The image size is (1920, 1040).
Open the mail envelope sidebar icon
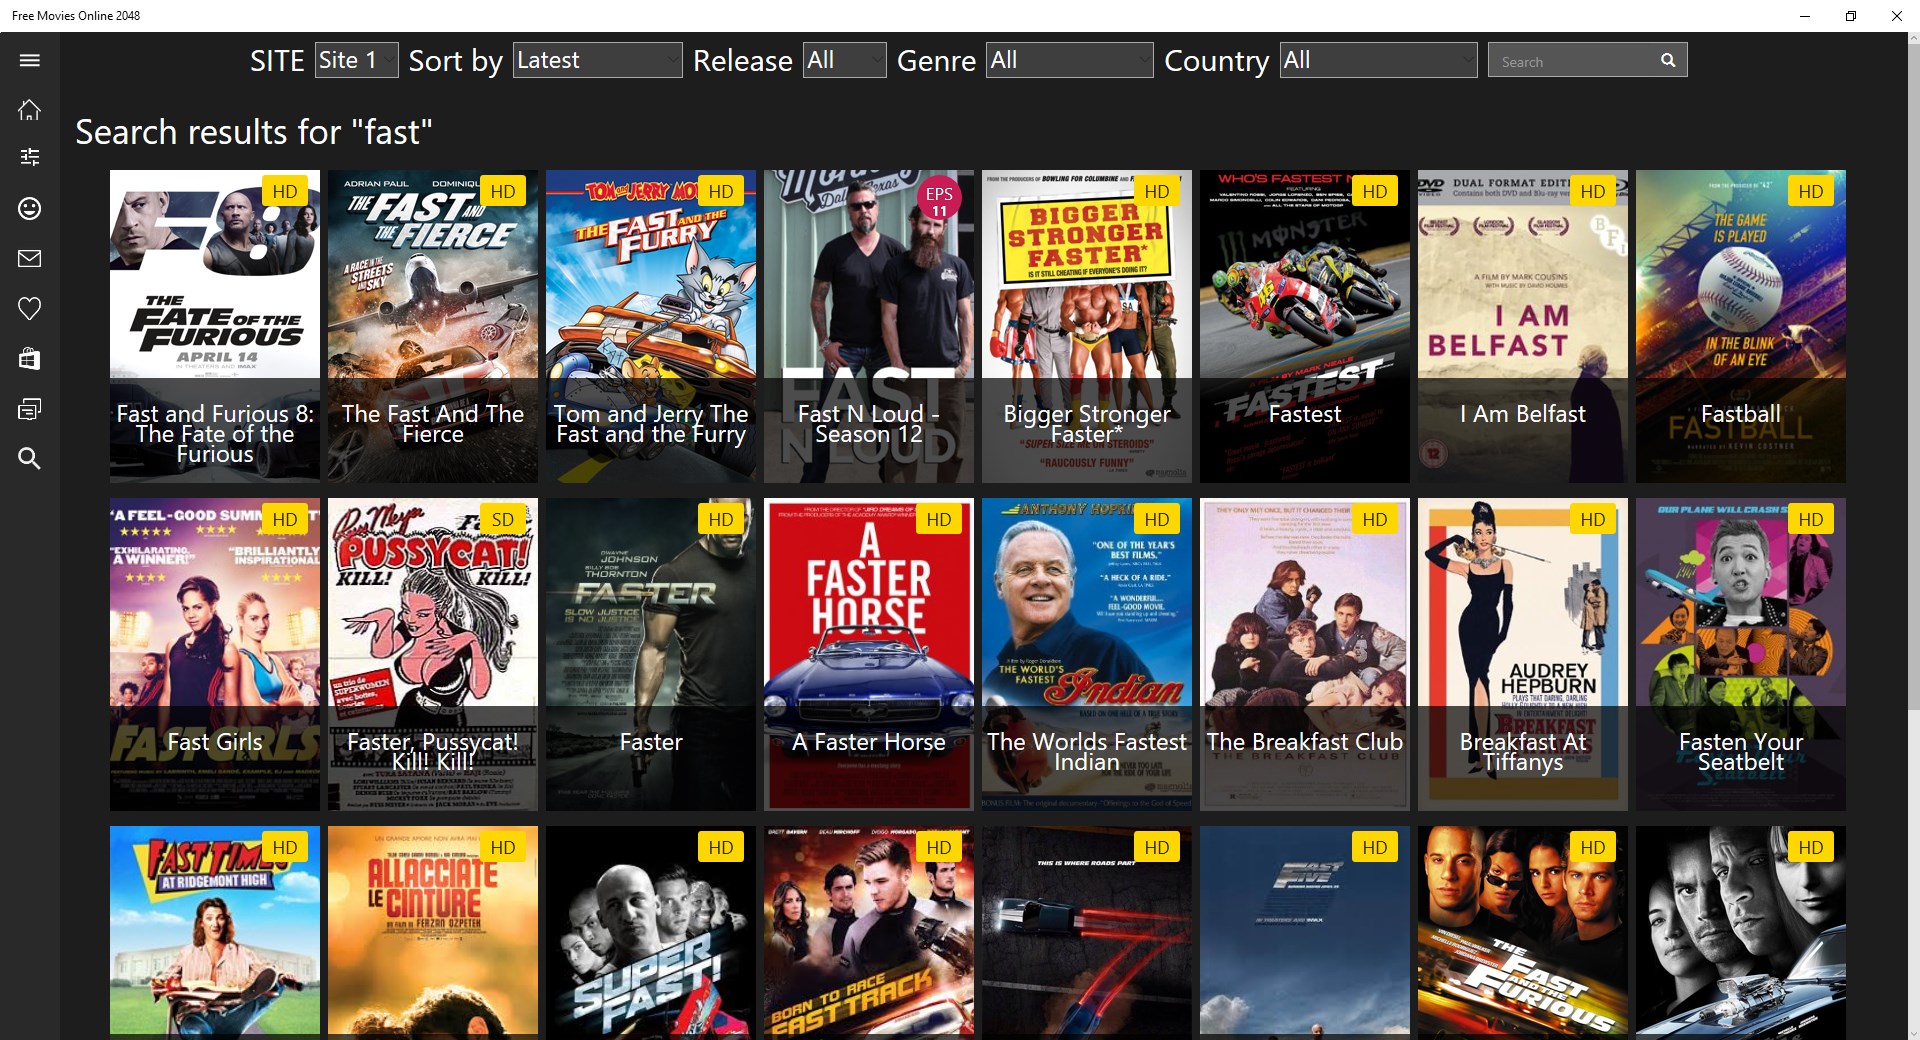click(30, 259)
